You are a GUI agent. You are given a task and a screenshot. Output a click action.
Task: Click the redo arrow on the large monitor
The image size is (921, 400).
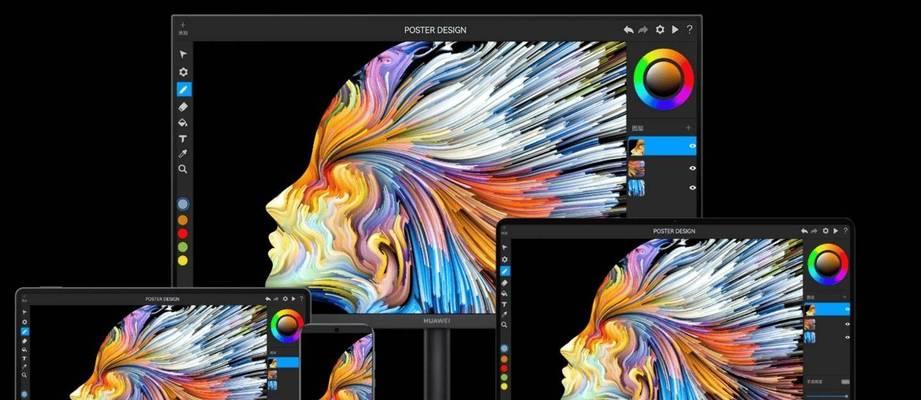643,29
